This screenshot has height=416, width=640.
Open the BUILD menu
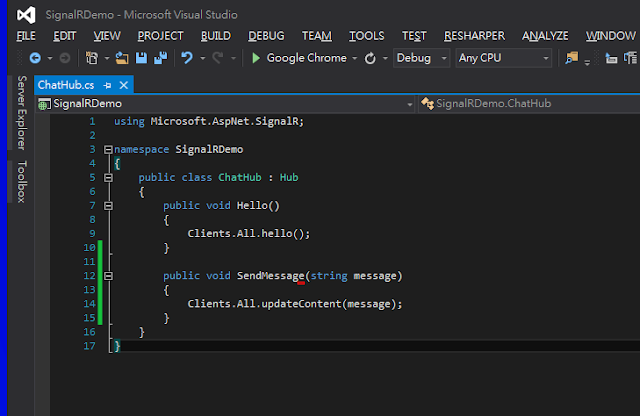coord(216,36)
